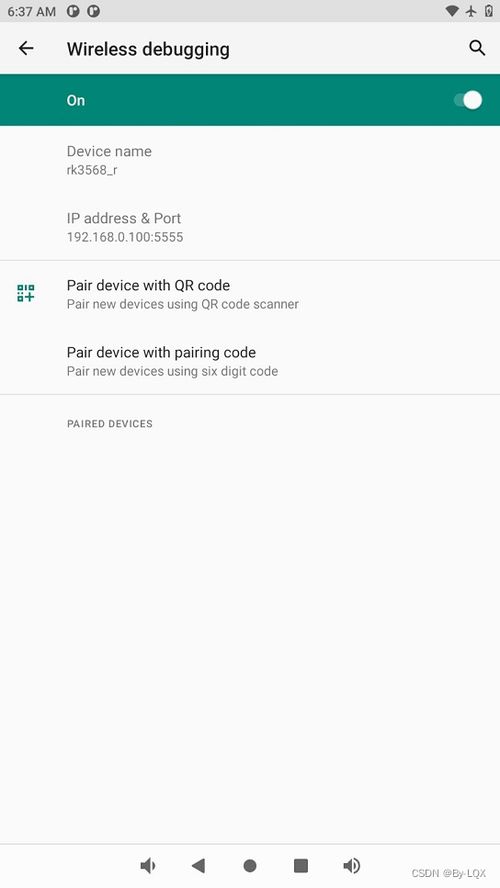
Task: Tap the first notification icon by clock
Action: click(x=73, y=11)
